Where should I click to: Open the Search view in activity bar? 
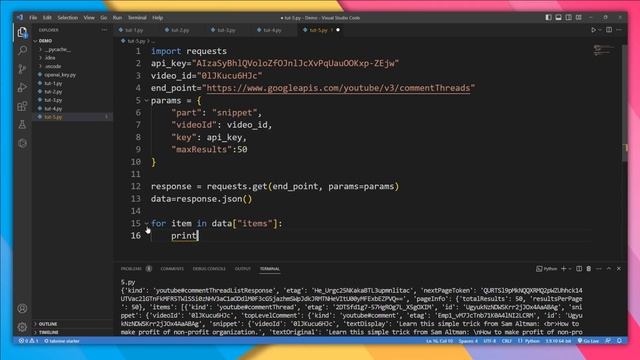22,50
